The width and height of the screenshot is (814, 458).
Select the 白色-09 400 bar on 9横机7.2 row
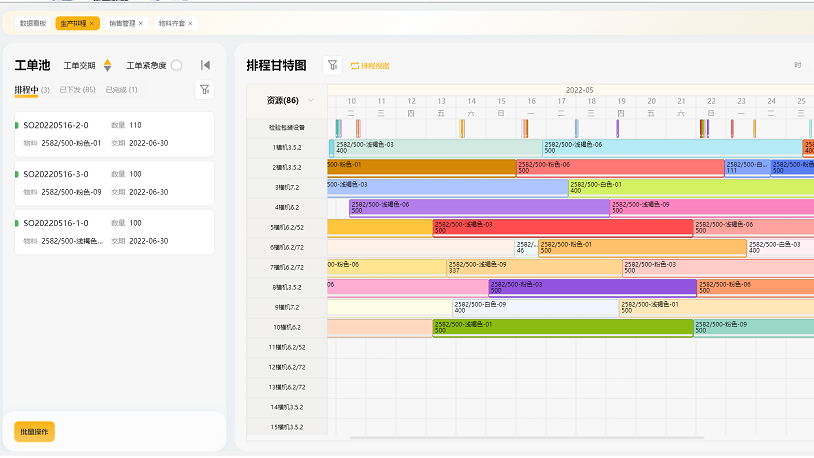point(536,307)
